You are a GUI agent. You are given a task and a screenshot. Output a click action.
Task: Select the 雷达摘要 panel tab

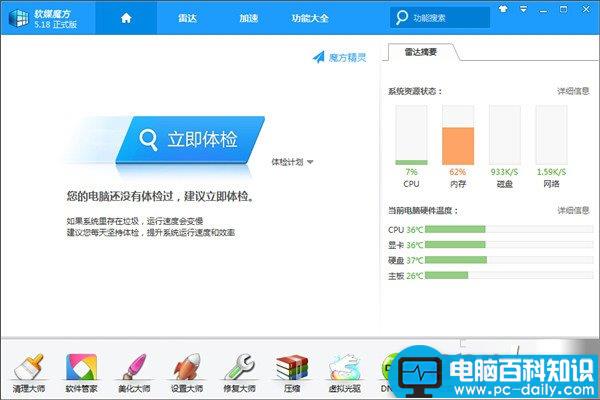(x=421, y=52)
